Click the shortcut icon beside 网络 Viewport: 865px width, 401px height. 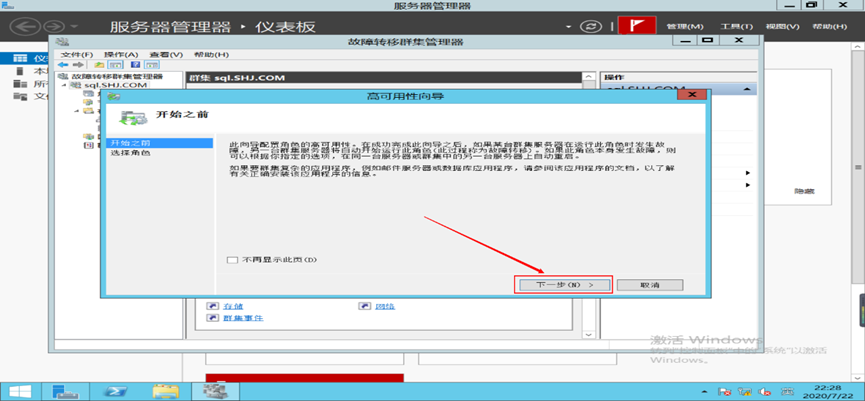[364, 306]
